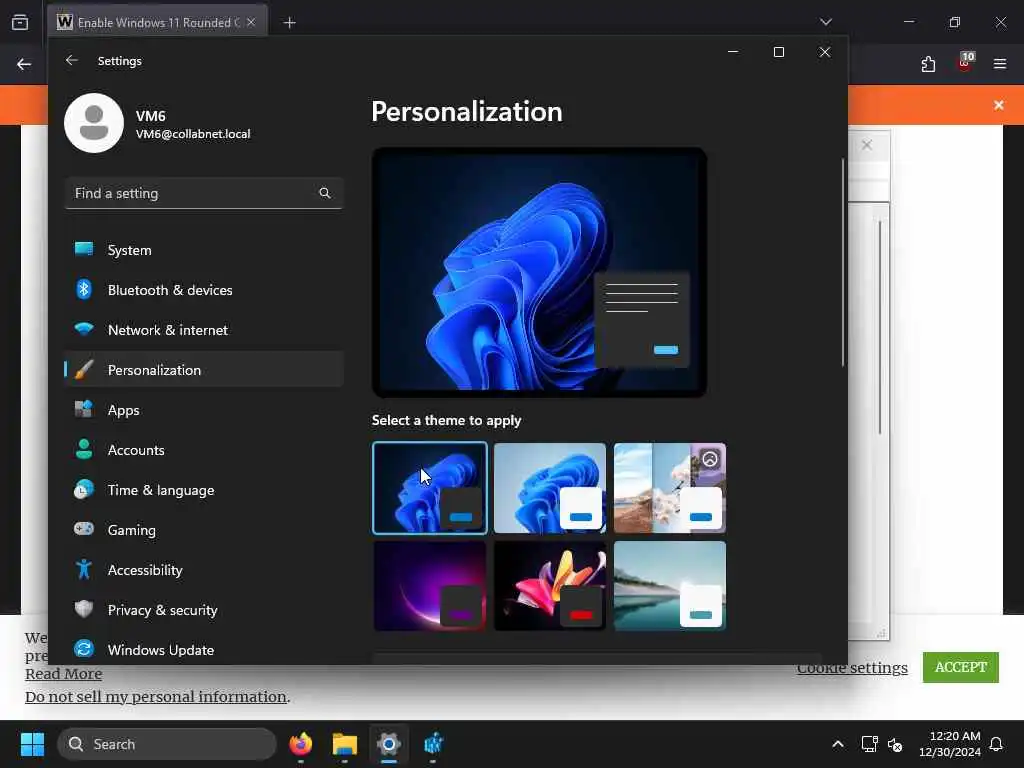Click the VM6 user avatar picture
Viewport: 1024px width, 768px height.
pos(94,123)
